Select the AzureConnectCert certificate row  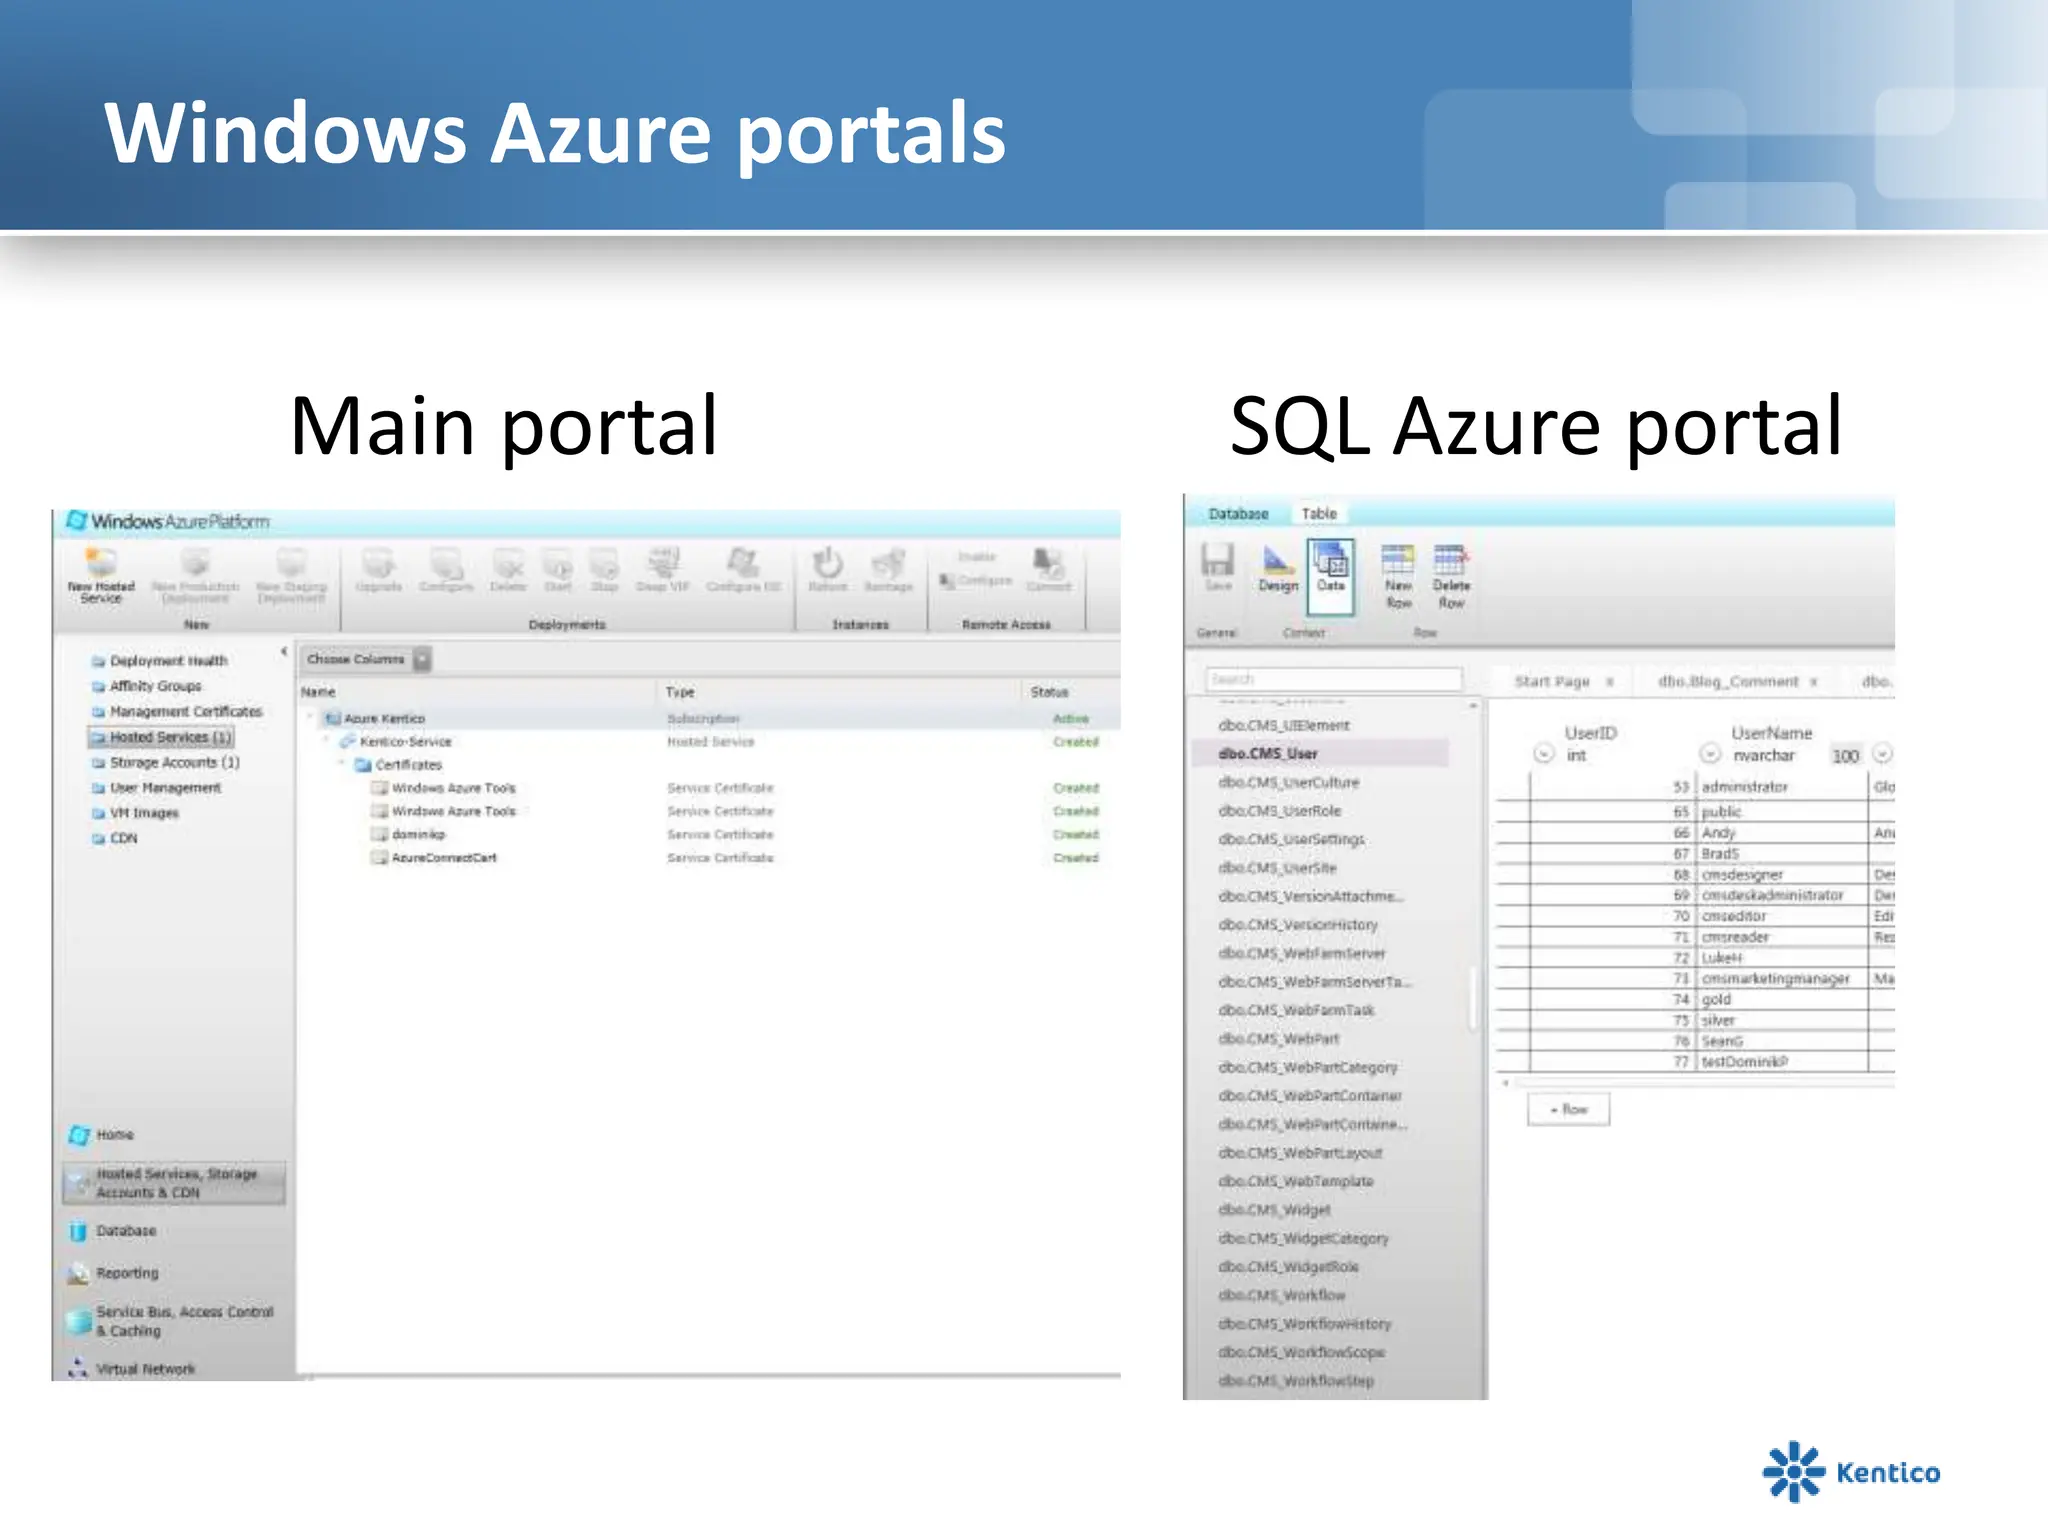click(x=710, y=857)
